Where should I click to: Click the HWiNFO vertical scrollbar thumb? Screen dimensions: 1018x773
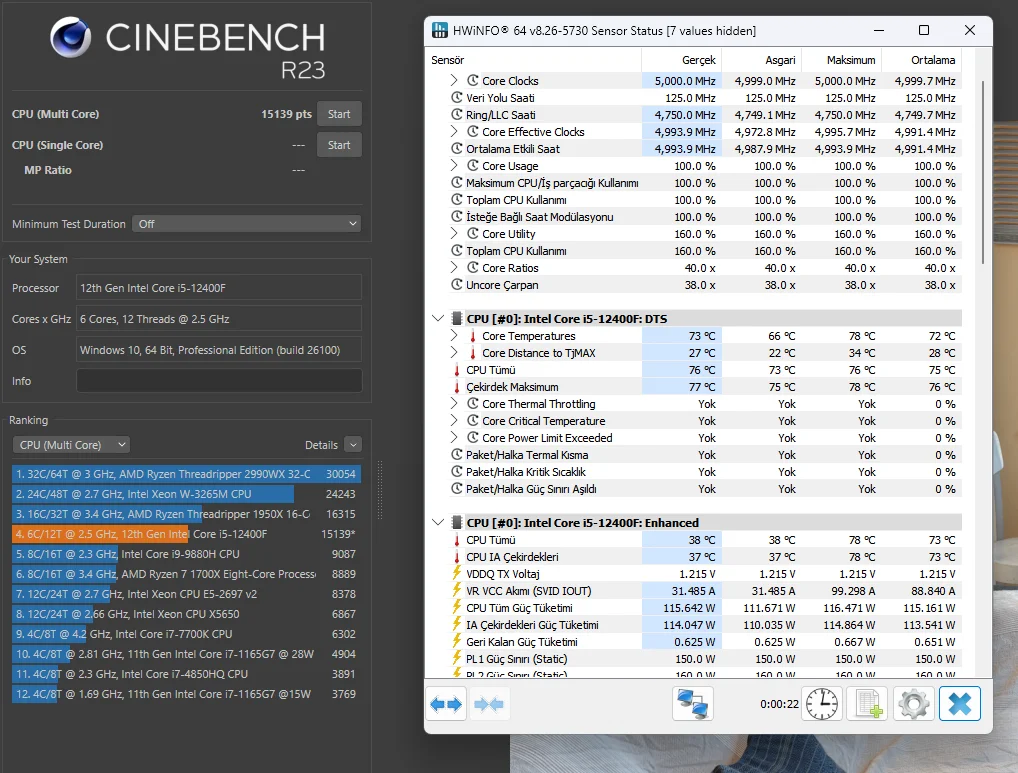pos(983,172)
